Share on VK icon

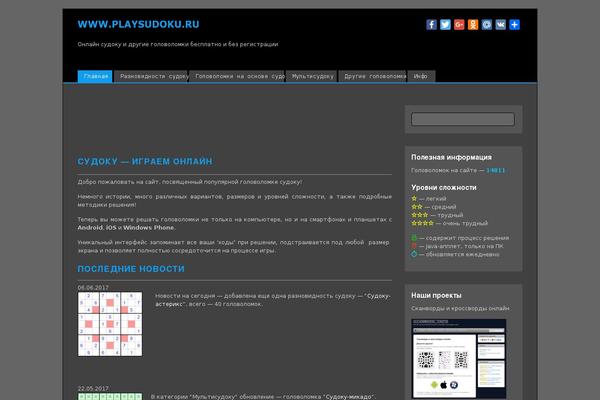coord(500,25)
